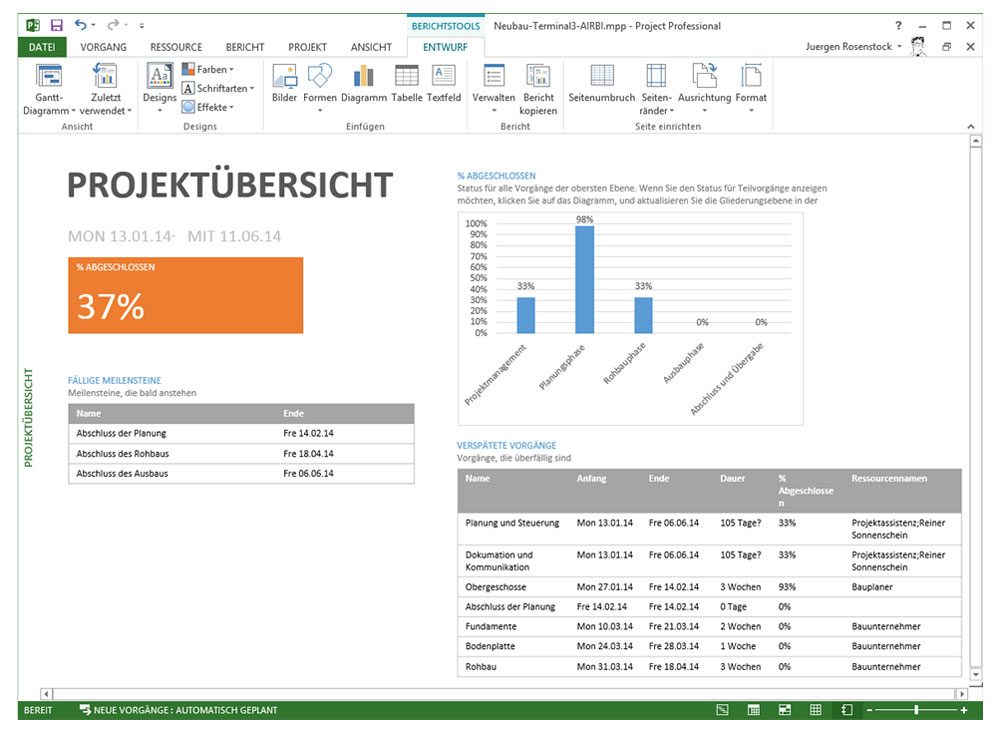Select the ENTWURF ribbon tab
Screen dimensions: 1000x729
(x=445, y=47)
